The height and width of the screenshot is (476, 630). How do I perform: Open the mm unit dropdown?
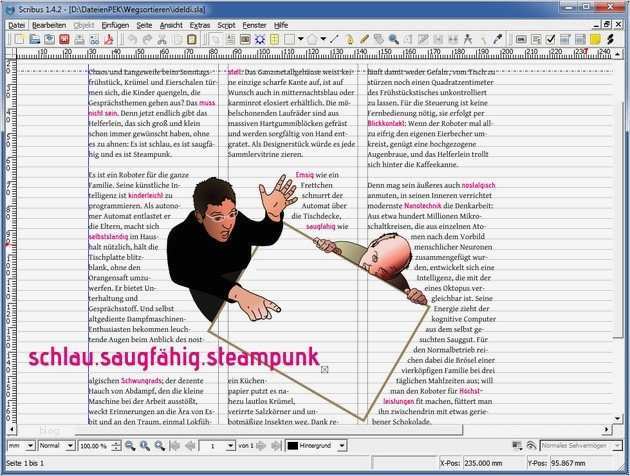coord(30,446)
